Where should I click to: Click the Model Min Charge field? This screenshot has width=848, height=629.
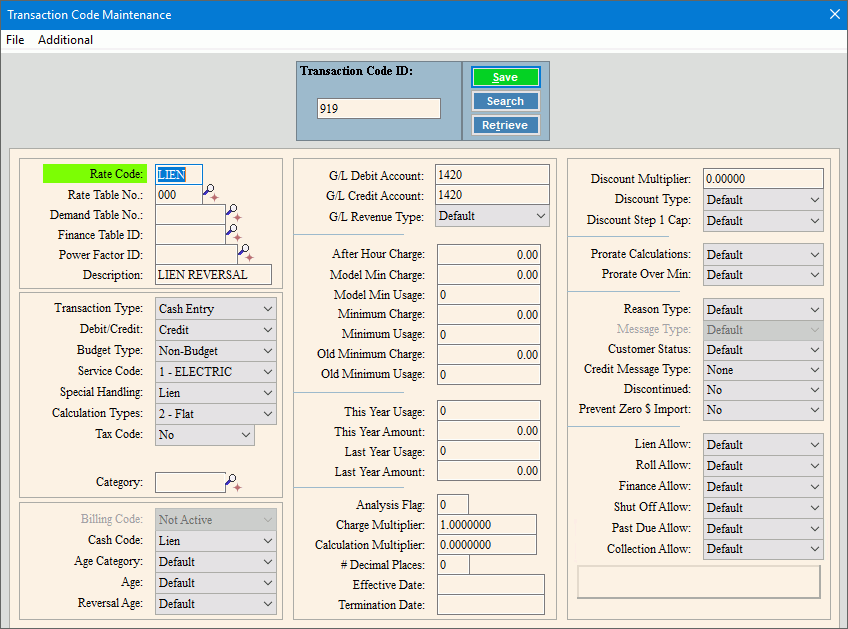(x=489, y=275)
